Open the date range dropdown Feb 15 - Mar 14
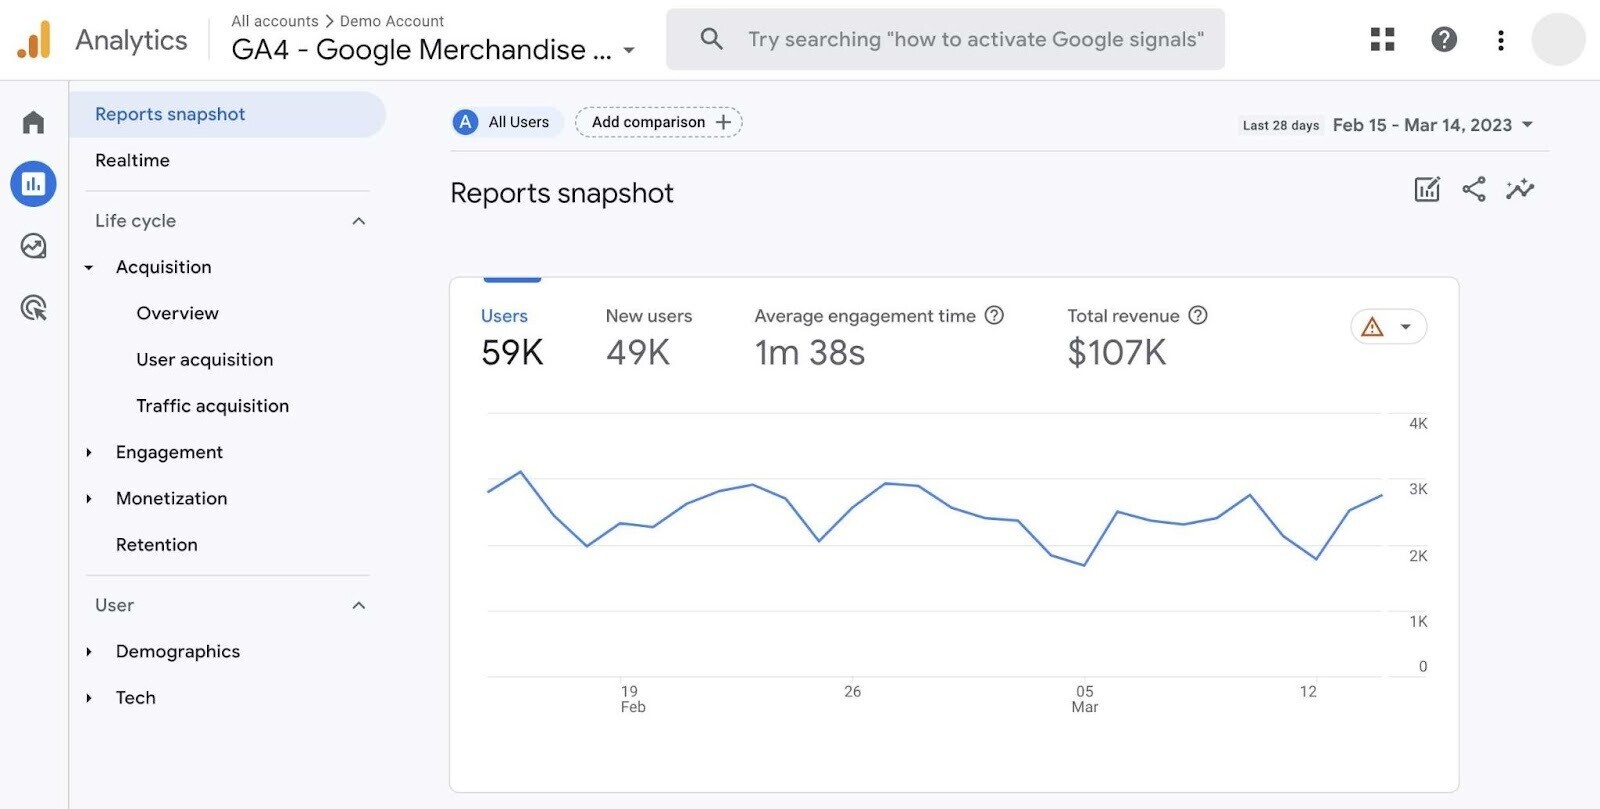1600x809 pixels. [1433, 125]
